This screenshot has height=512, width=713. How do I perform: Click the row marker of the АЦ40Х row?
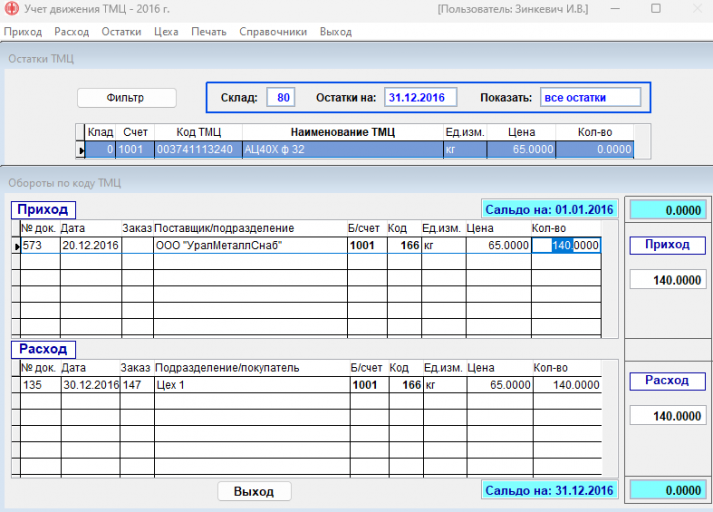[x=80, y=150]
